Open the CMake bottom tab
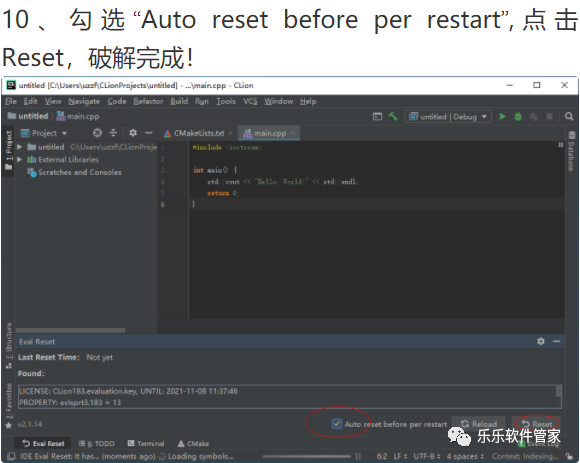 (x=193, y=443)
